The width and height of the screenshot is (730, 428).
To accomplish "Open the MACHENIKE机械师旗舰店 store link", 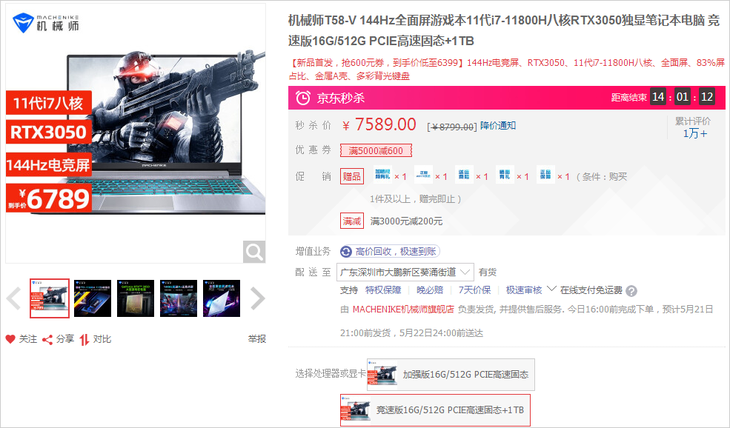I will (x=403, y=309).
